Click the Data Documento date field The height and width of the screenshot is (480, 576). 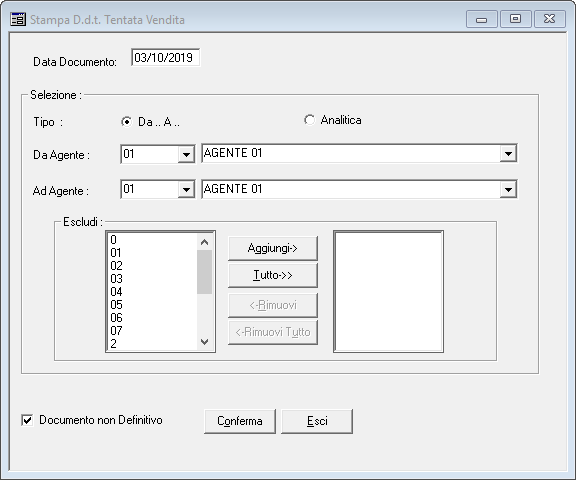click(166, 58)
